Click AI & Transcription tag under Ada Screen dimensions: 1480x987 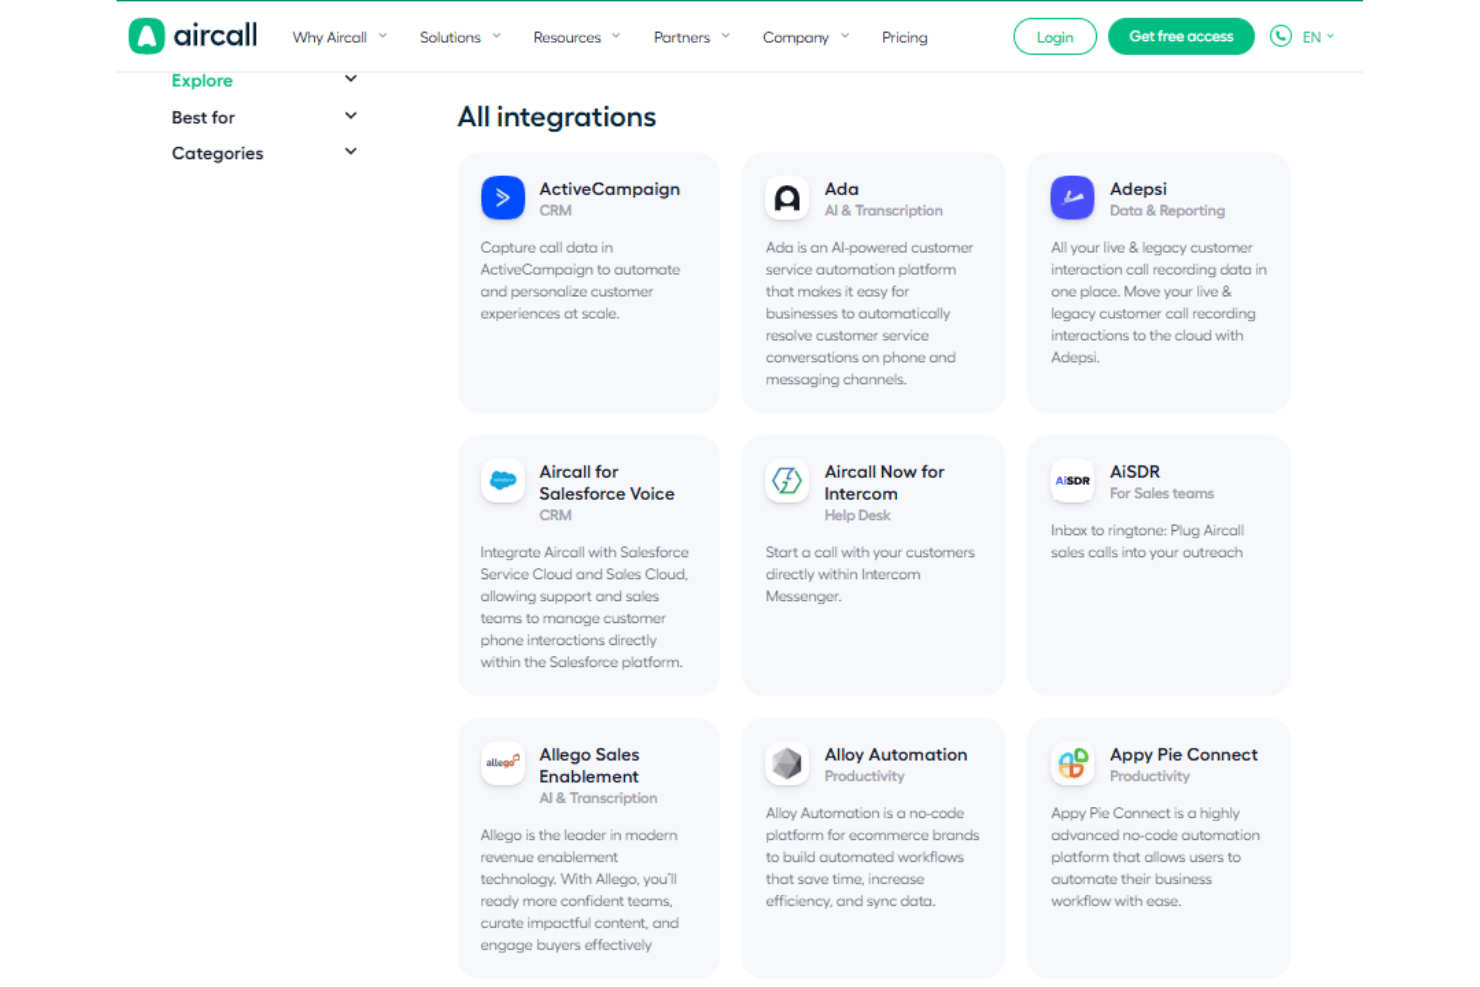(x=883, y=211)
